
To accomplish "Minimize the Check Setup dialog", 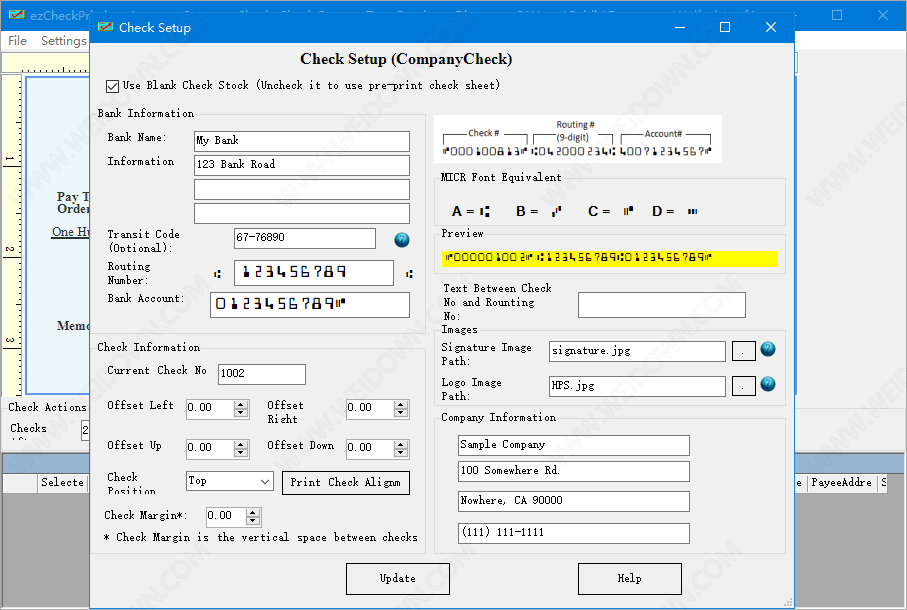I will (x=680, y=27).
